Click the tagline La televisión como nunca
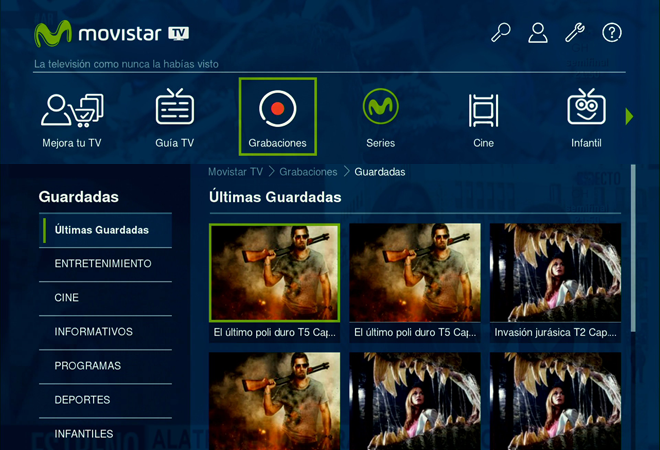This screenshot has height=450, width=660. point(126,64)
